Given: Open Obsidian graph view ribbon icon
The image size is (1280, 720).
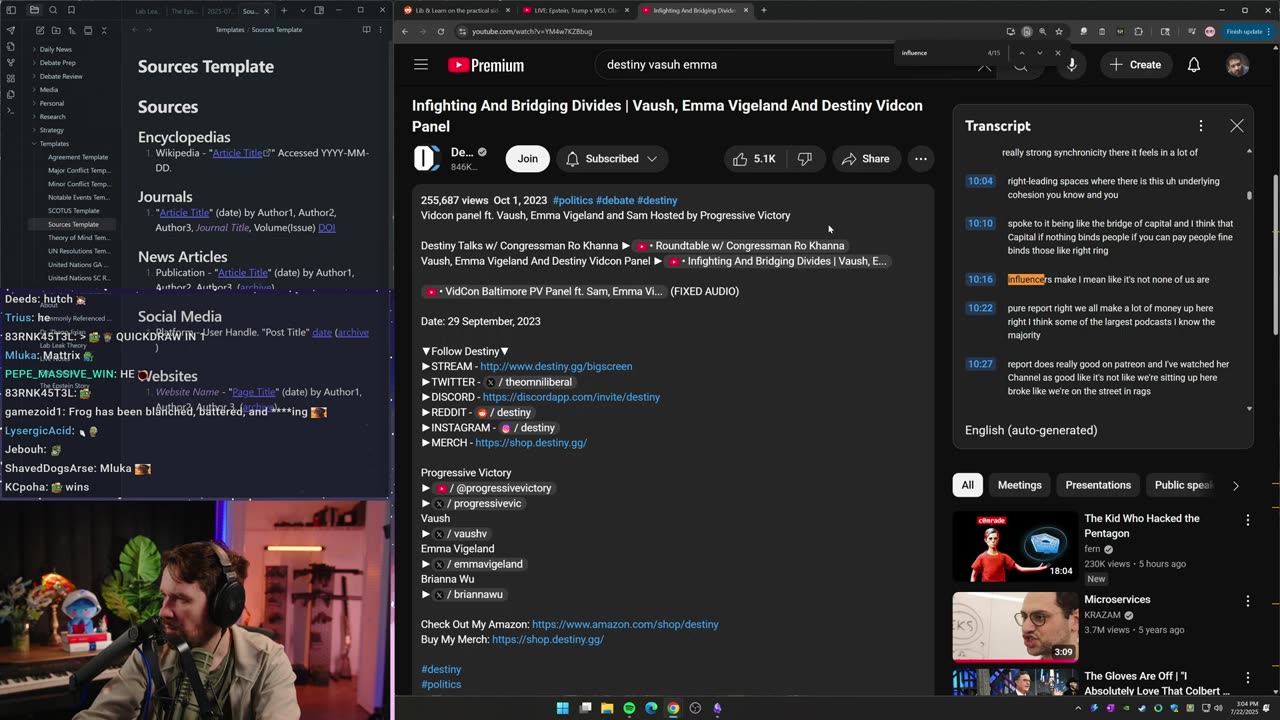Looking at the screenshot, I should [x=10, y=62].
